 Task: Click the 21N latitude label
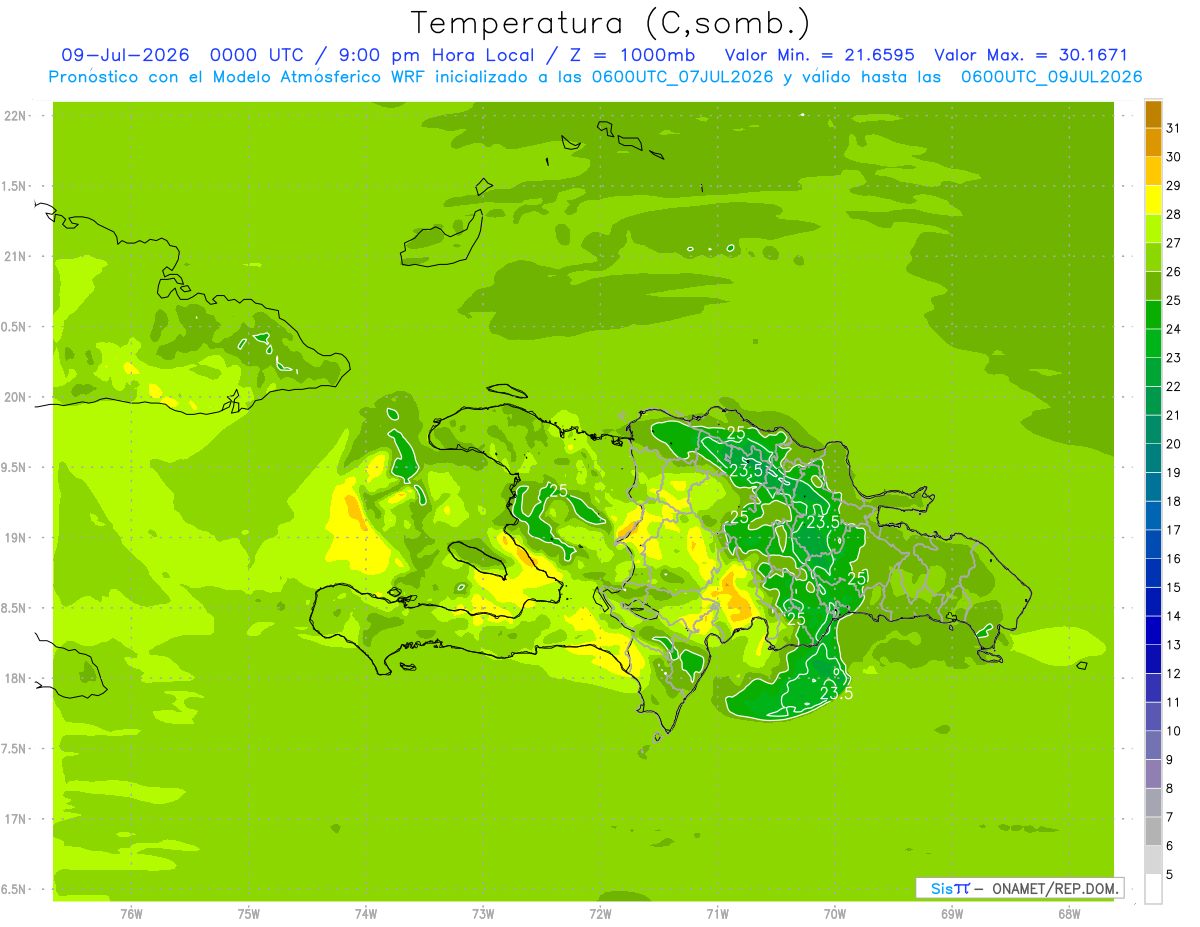[x=16, y=257]
